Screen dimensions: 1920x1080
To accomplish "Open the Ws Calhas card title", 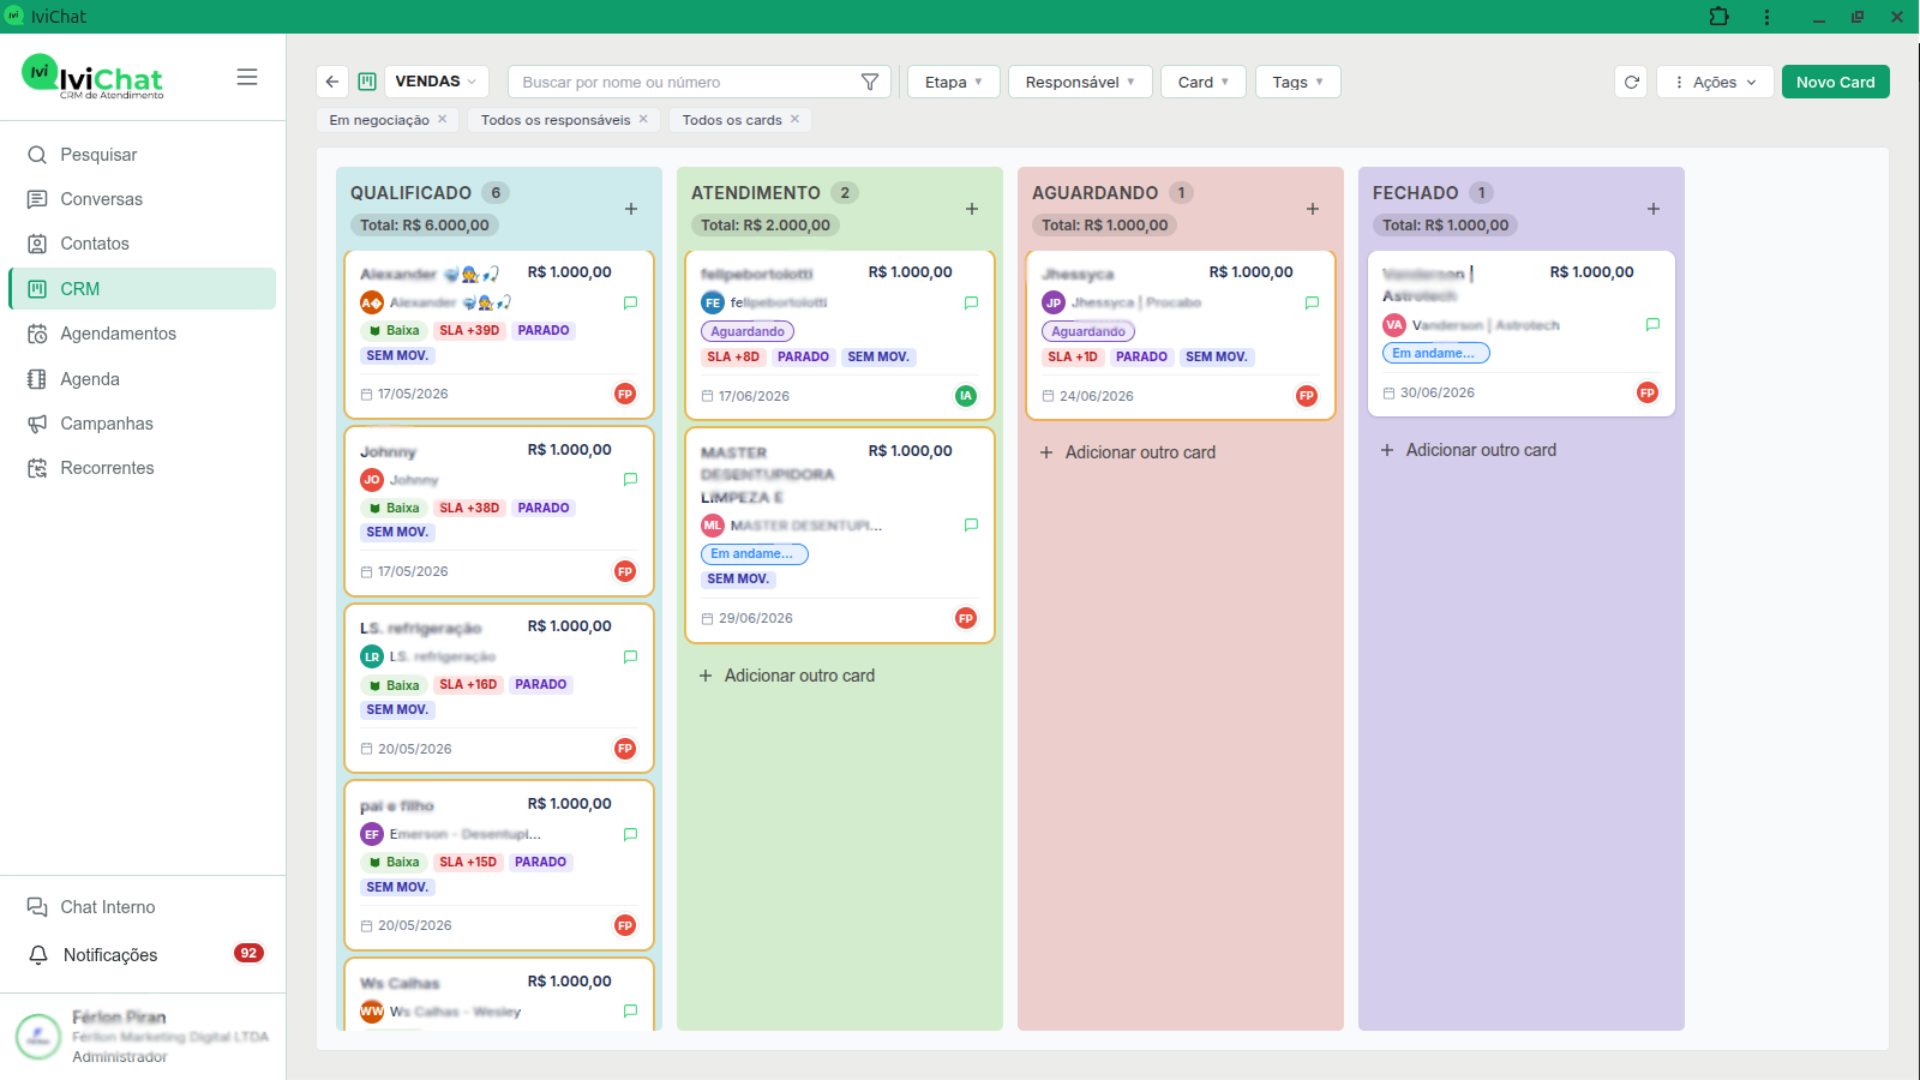I will [x=400, y=984].
